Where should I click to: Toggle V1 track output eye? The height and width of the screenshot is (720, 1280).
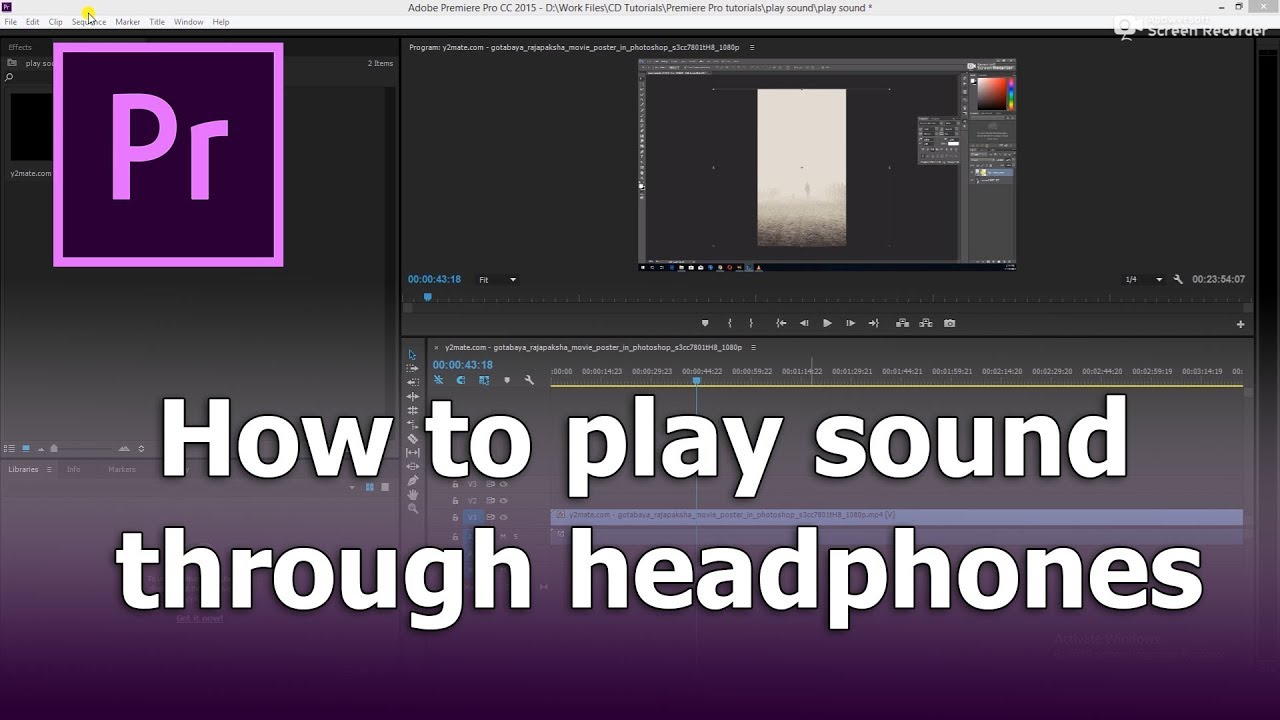(x=504, y=517)
